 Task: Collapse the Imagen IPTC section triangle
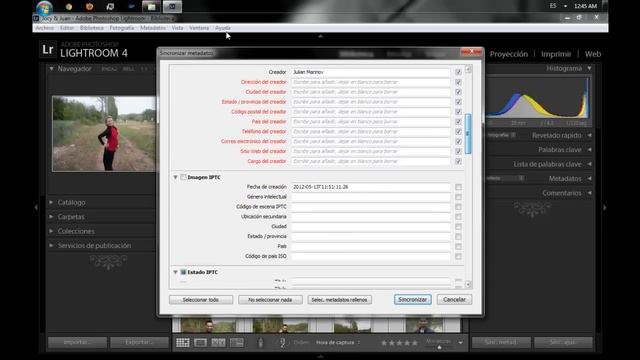(175, 177)
